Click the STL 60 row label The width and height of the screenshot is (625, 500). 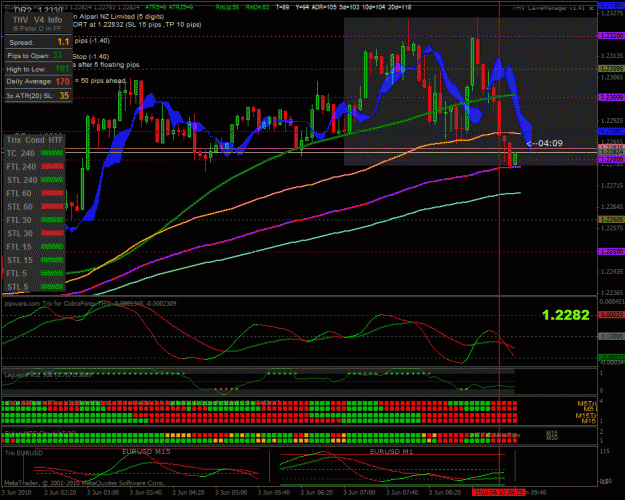pos(20,207)
